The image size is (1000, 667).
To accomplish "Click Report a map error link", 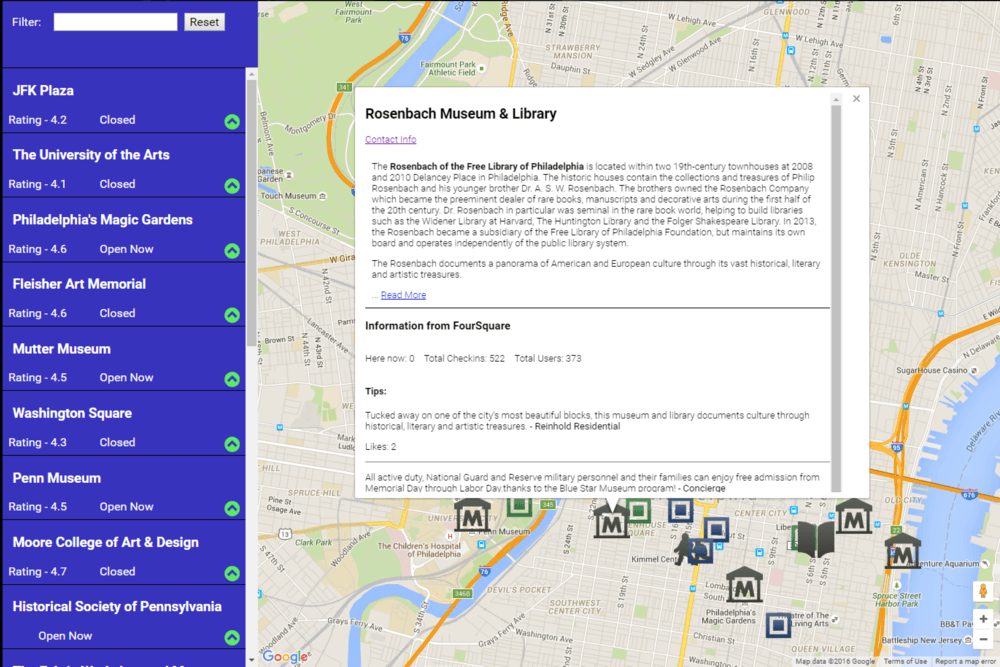I will coord(965,661).
